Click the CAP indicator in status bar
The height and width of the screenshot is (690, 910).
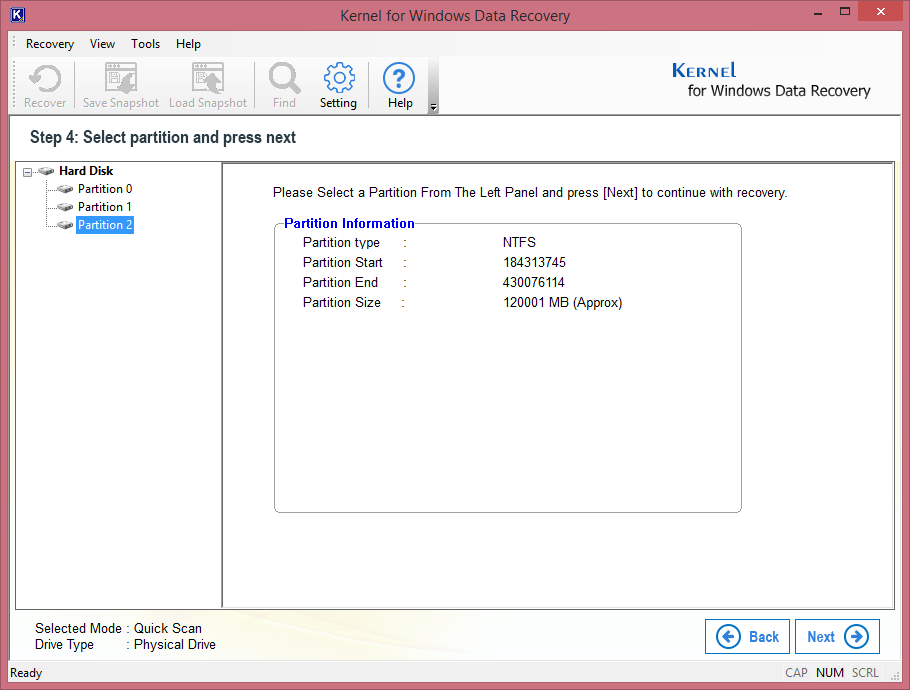click(x=796, y=673)
